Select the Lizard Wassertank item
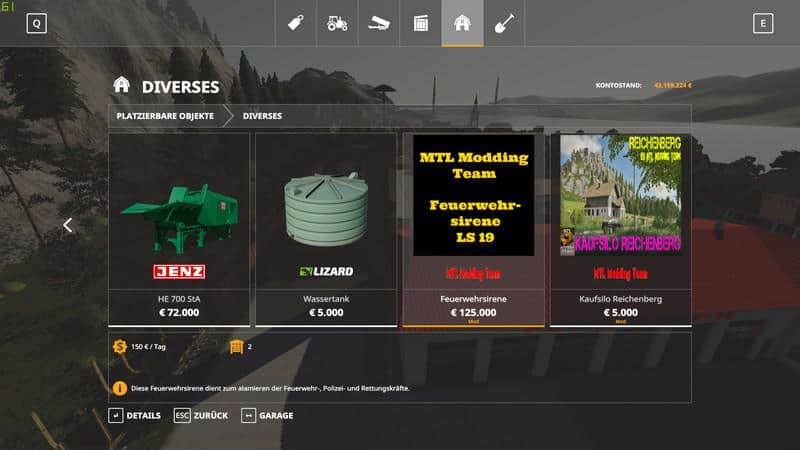 pos(326,230)
